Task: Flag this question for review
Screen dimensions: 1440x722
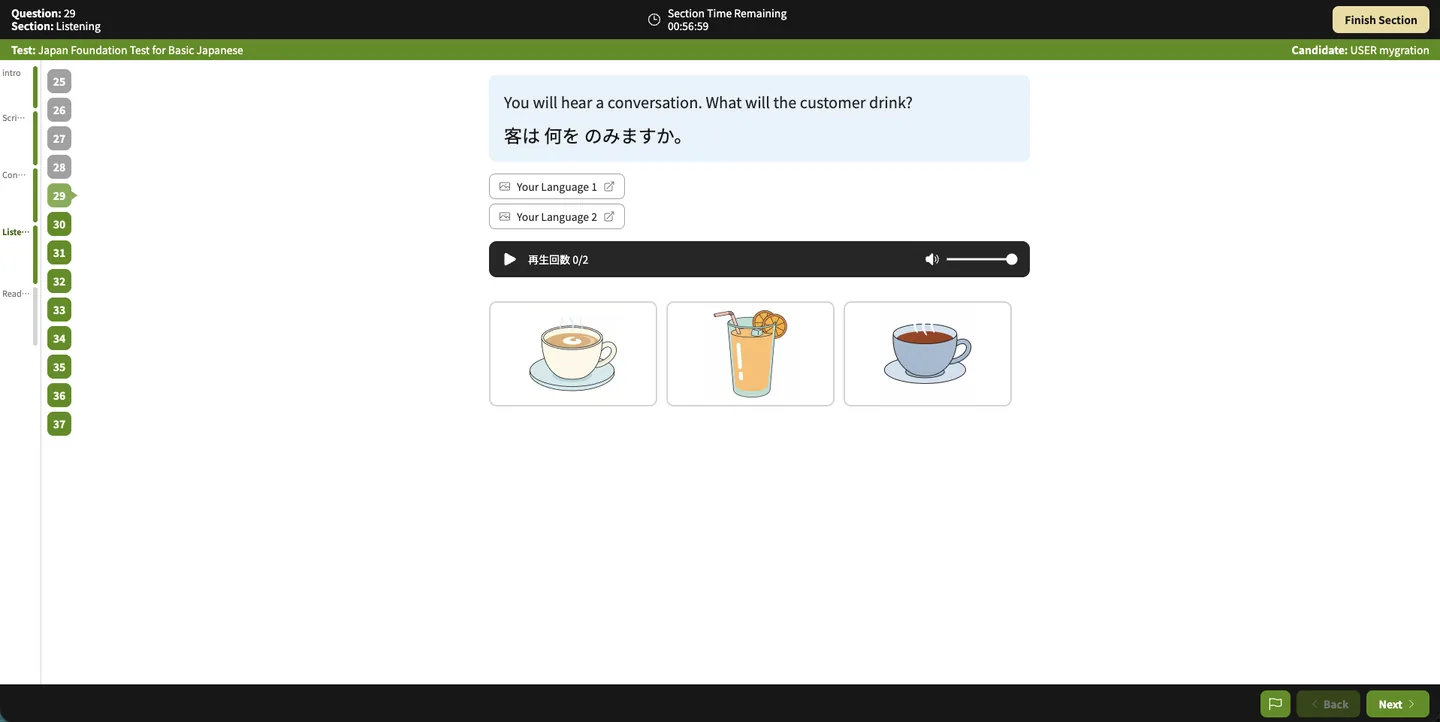Action: tap(1275, 704)
